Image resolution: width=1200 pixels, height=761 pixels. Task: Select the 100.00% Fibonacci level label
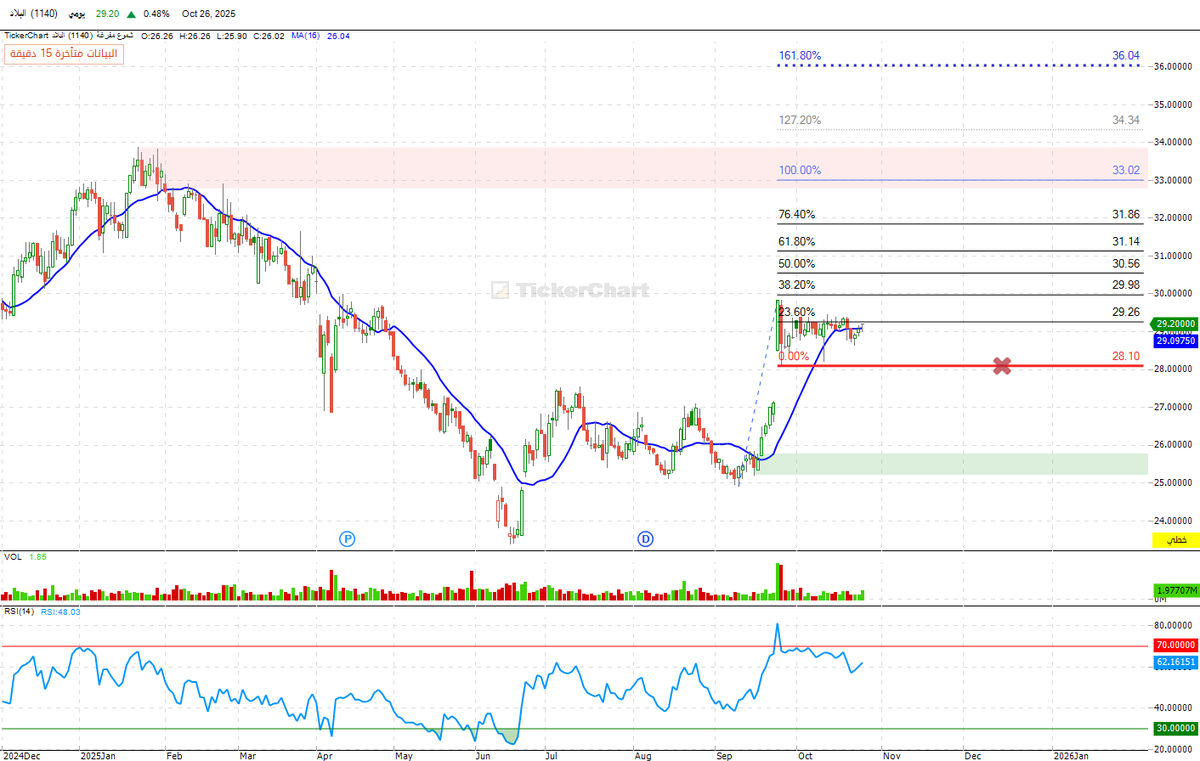tap(800, 170)
